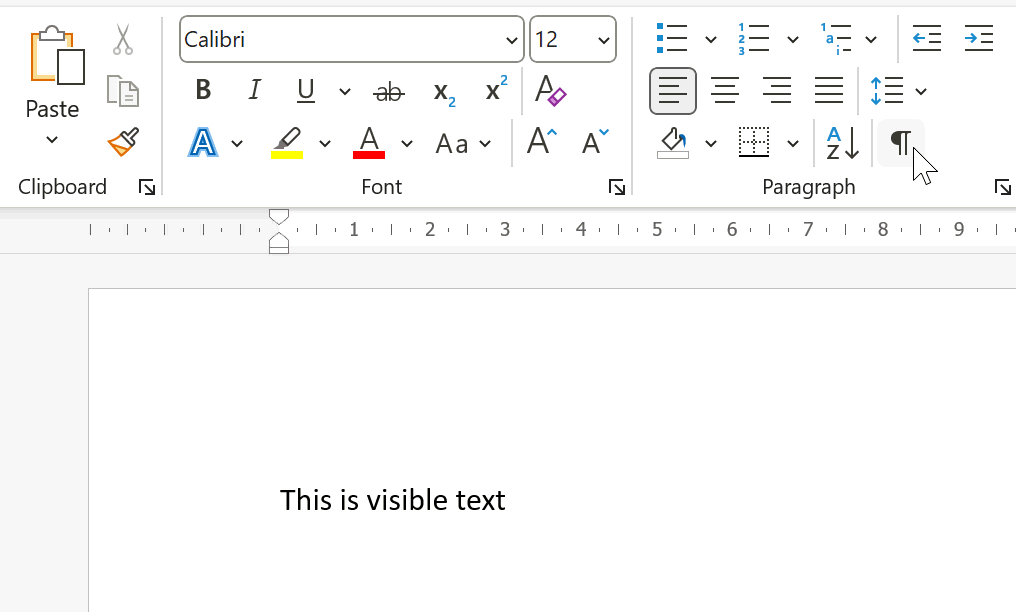The width and height of the screenshot is (1016, 612).
Task: Click the Decrease Indent icon
Action: 926,39
